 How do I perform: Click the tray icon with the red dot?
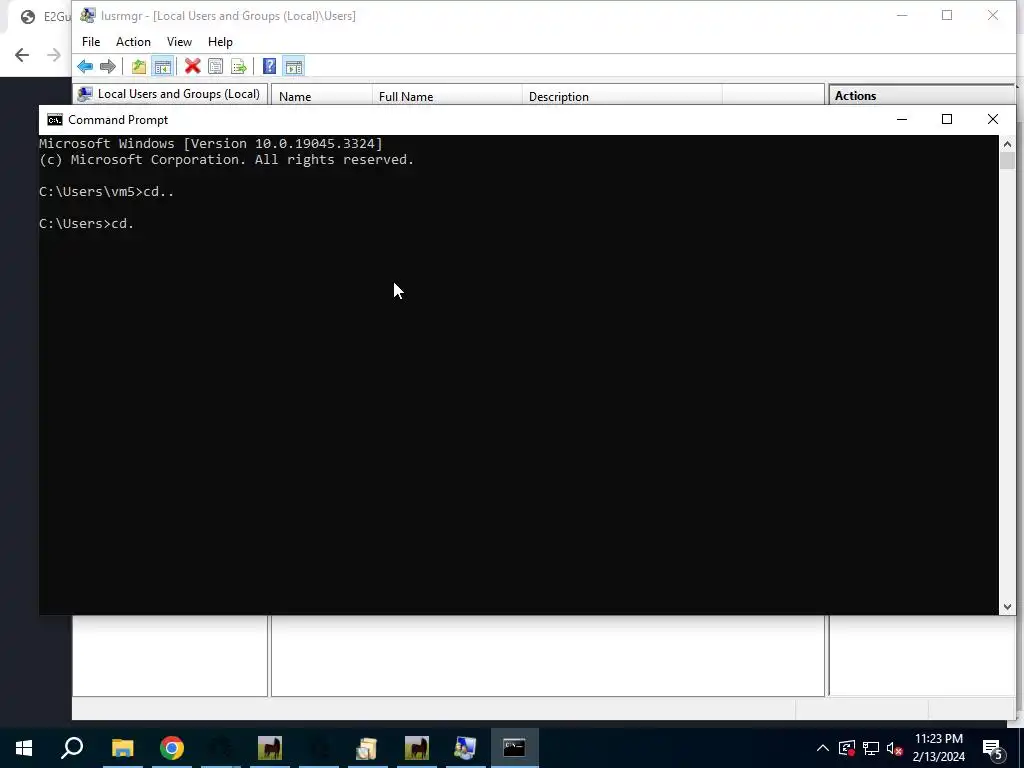846,748
